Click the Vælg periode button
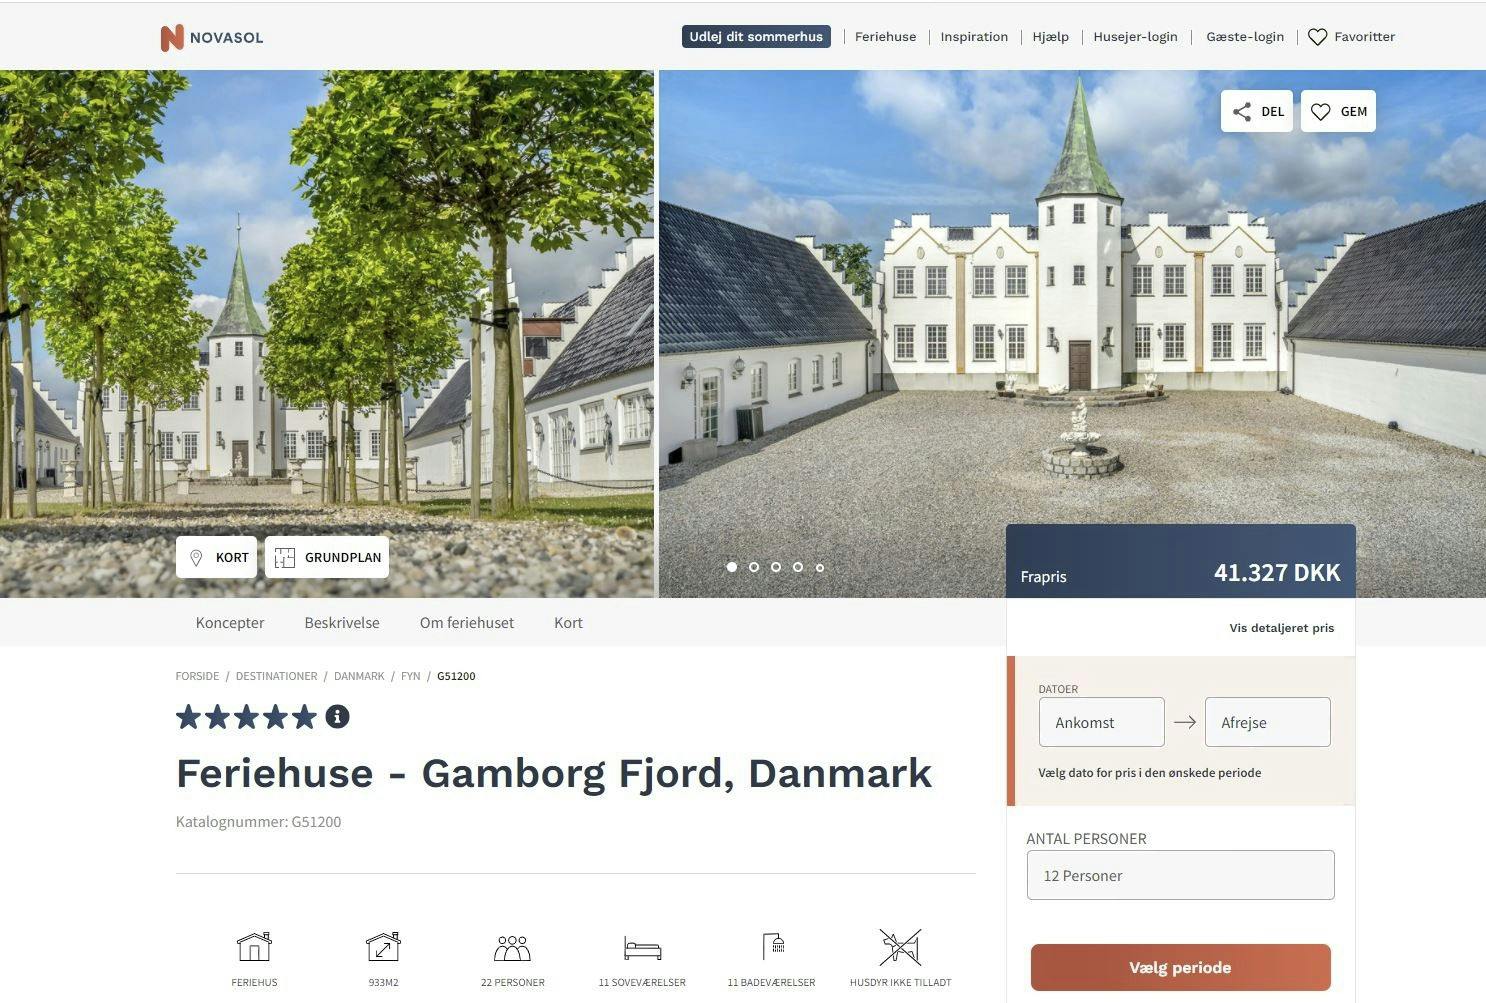 pos(1180,967)
